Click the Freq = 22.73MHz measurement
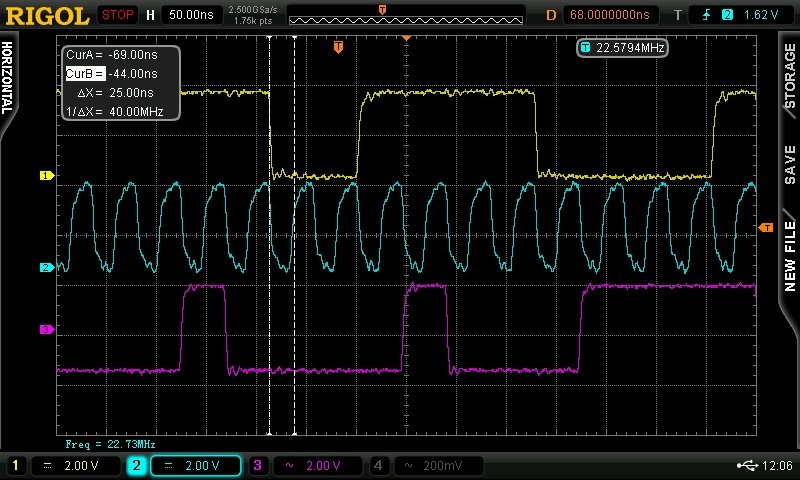The height and width of the screenshot is (480, 800). point(110,444)
